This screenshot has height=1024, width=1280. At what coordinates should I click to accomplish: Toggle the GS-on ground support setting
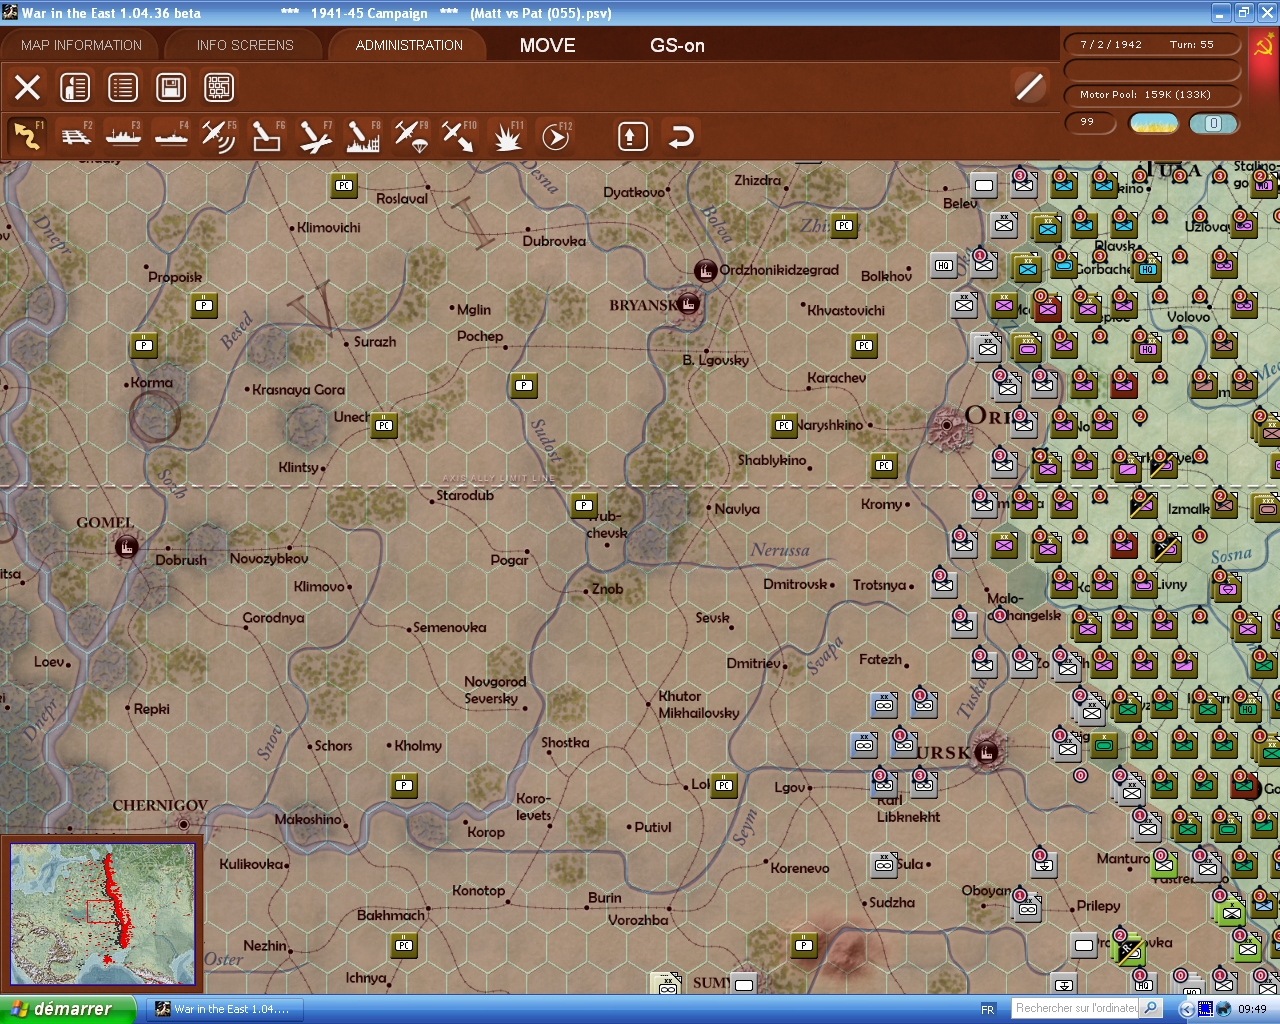pyautogui.click(x=677, y=45)
